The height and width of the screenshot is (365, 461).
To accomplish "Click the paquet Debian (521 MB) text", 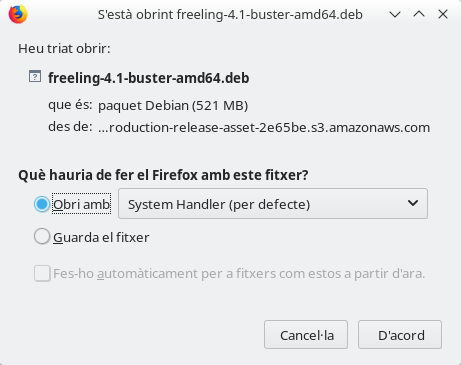I will coord(173,106).
